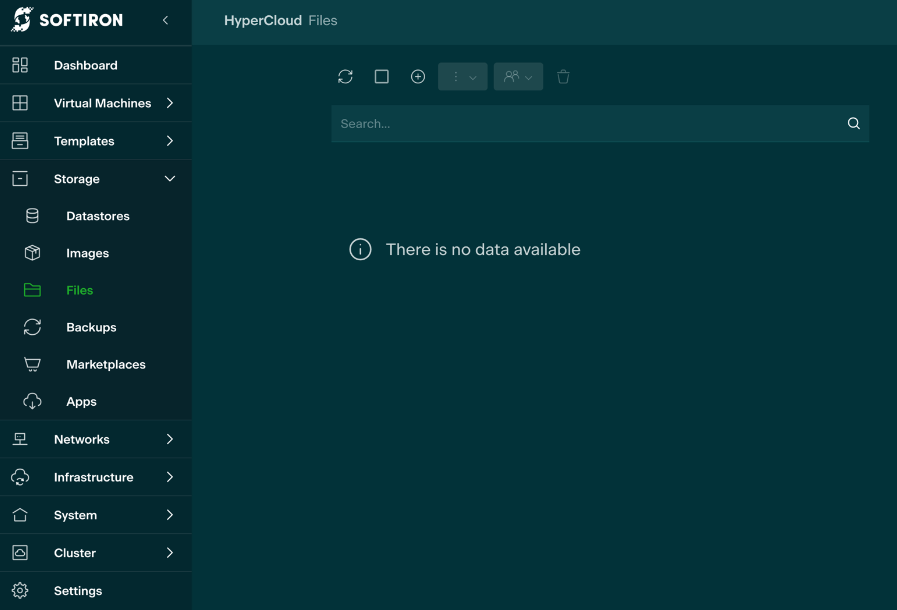Open the Dashboard menu item
This screenshot has width=897, height=610.
[x=85, y=65]
